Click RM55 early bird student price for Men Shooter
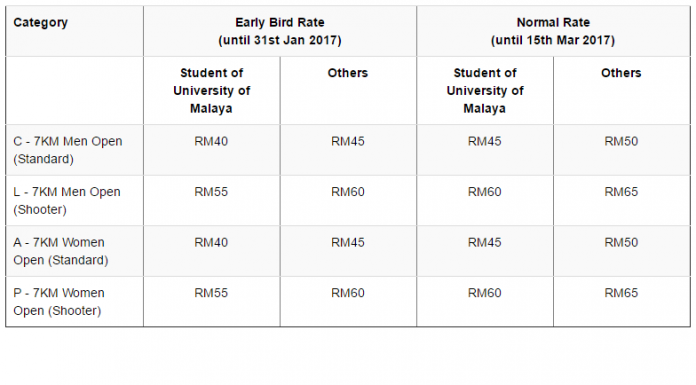Image resolution: width=696 pixels, height=385 pixels. pos(211,192)
